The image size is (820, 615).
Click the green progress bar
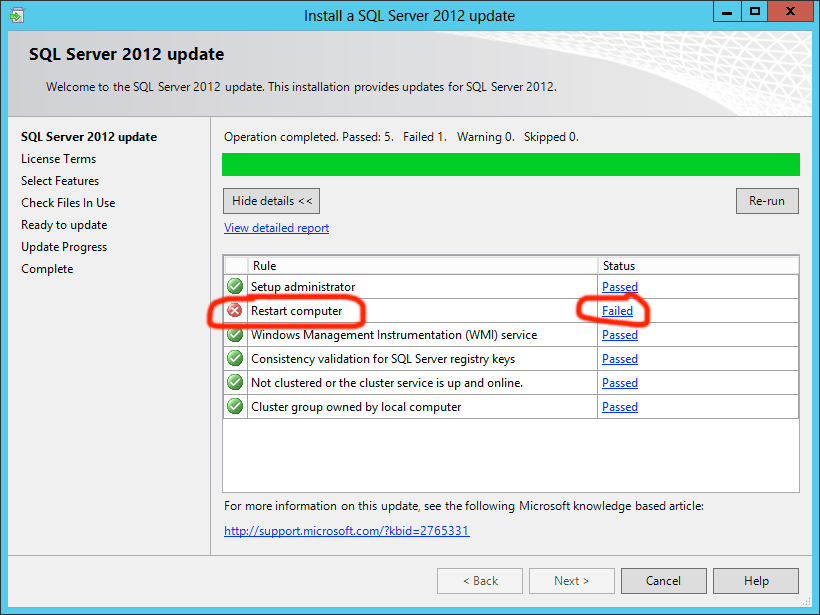point(510,164)
